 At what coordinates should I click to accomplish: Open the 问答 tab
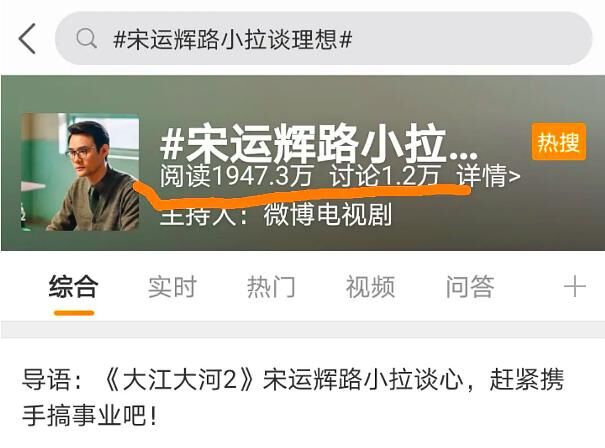pyautogui.click(x=470, y=287)
